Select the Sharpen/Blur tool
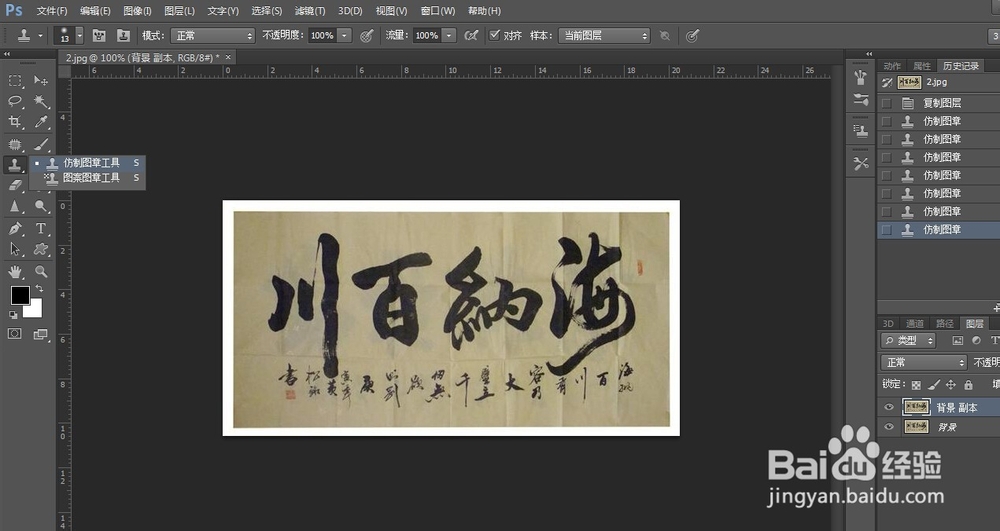This screenshot has height=531, width=1000. pyautogui.click(x=15, y=207)
